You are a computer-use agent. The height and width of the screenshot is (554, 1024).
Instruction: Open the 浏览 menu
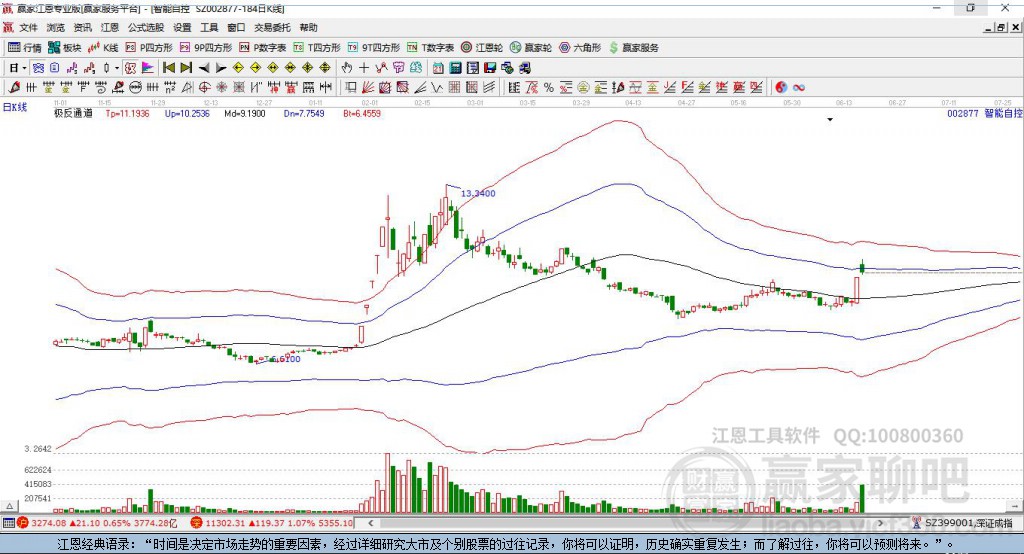(x=56, y=27)
